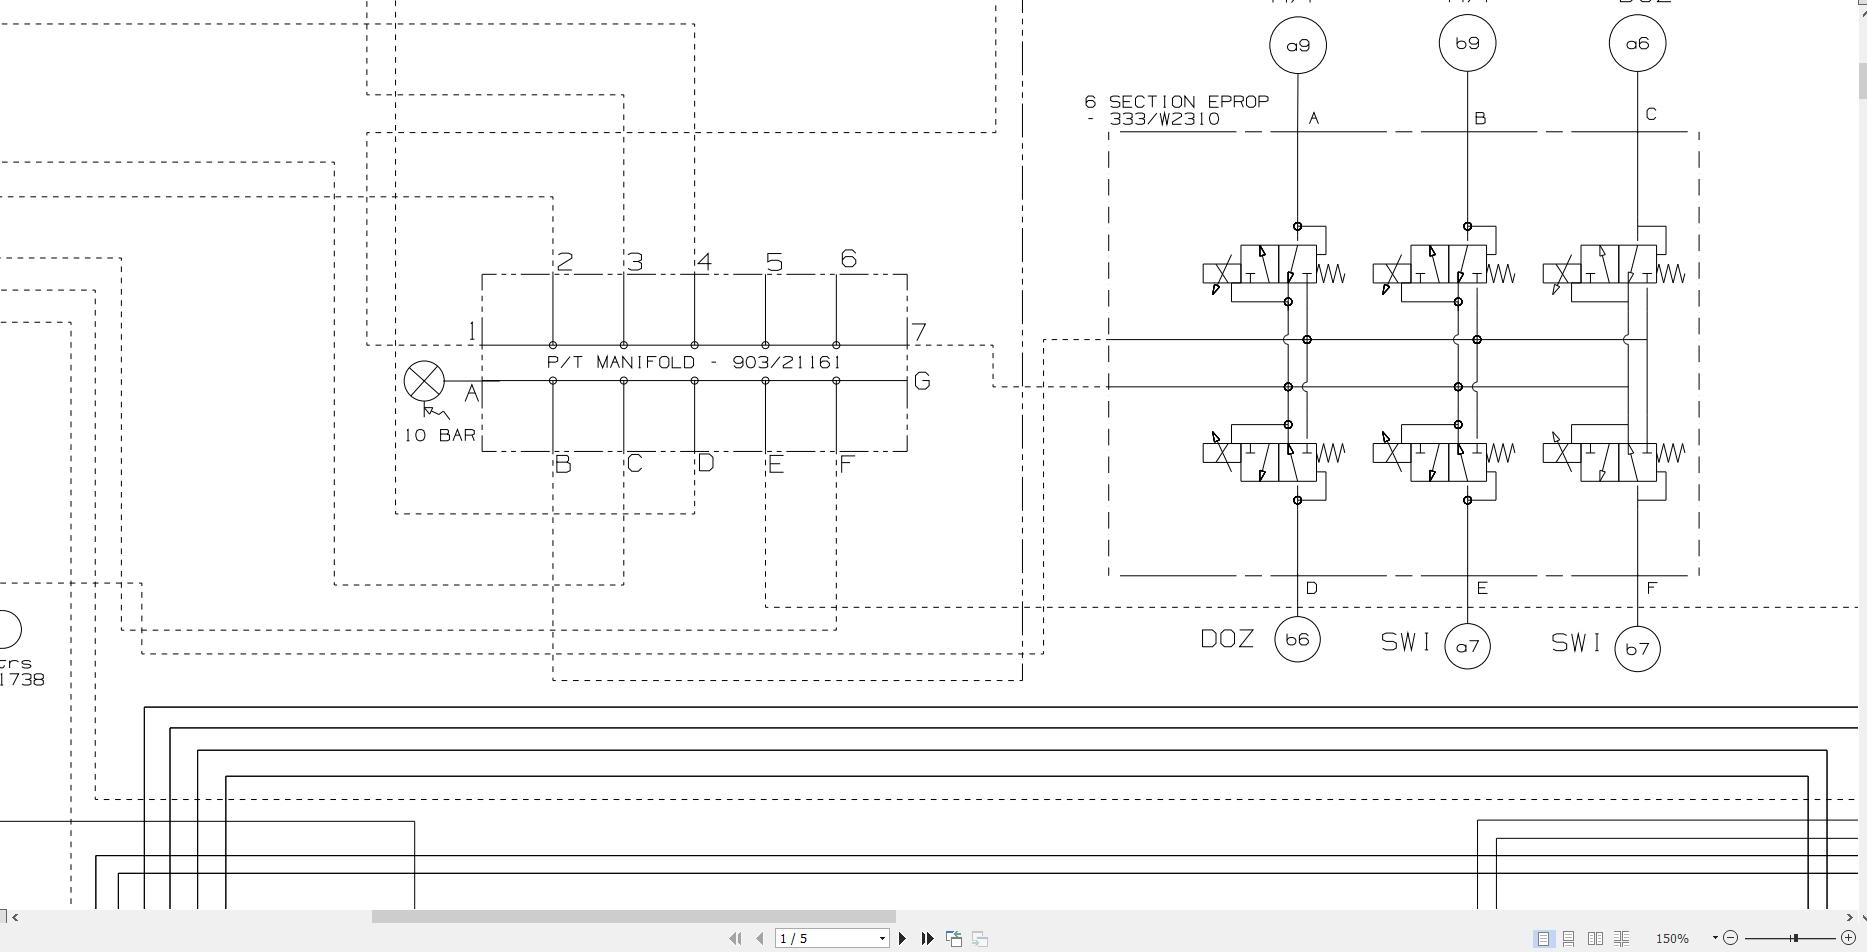Click the go to previous view icon

coord(954,938)
